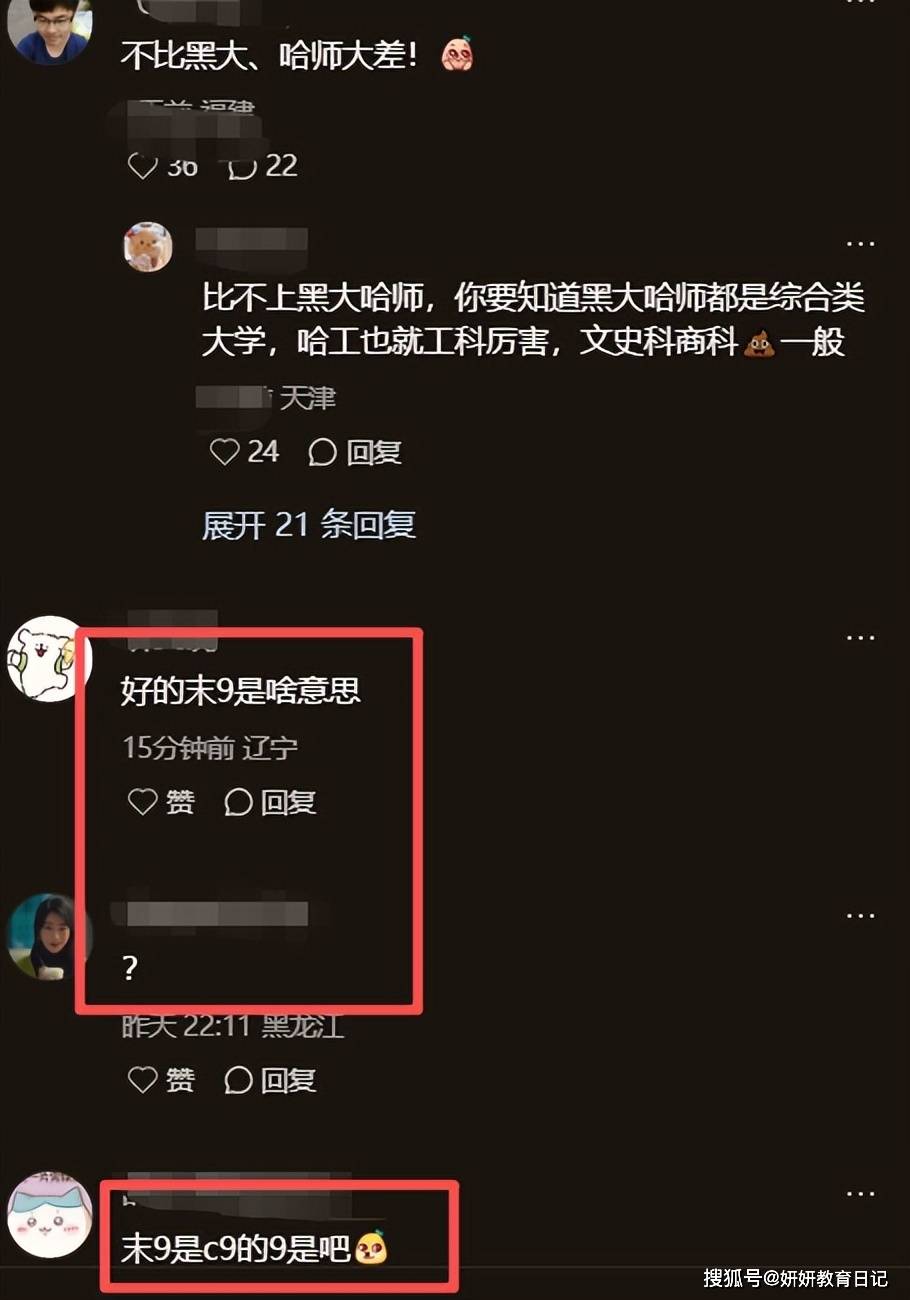Reply to the 天津 user's comment
Image resolution: width=910 pixels, height=1300 pixels.
(354, 453)
